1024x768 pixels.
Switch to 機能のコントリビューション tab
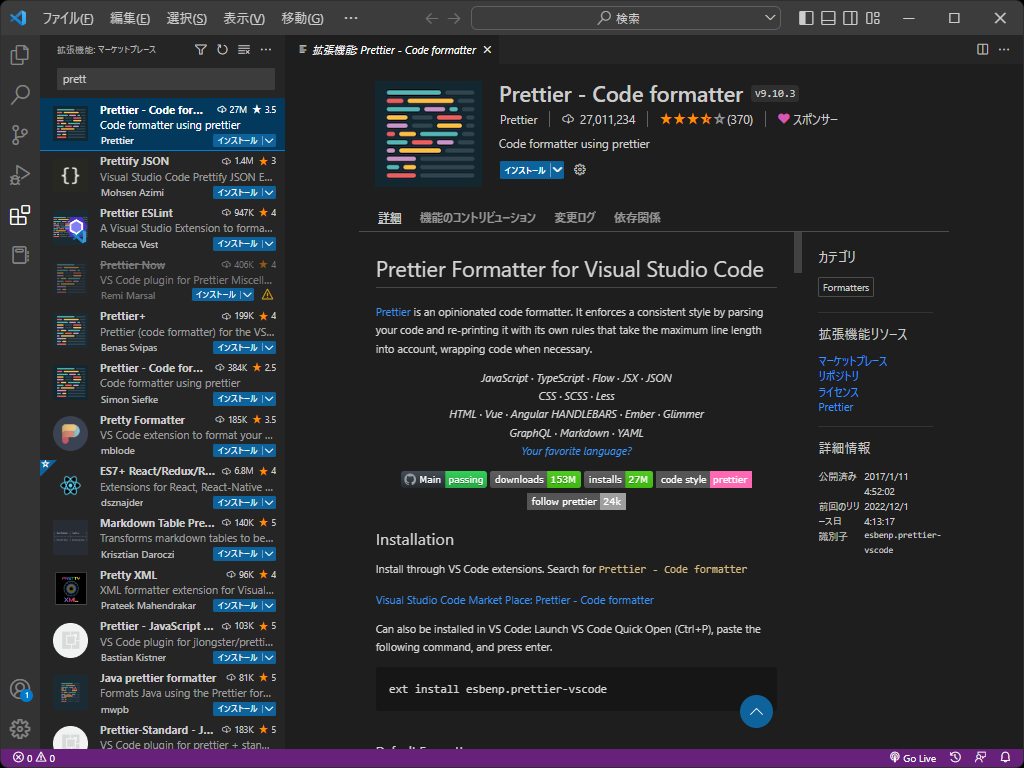(x=477, y=217)
